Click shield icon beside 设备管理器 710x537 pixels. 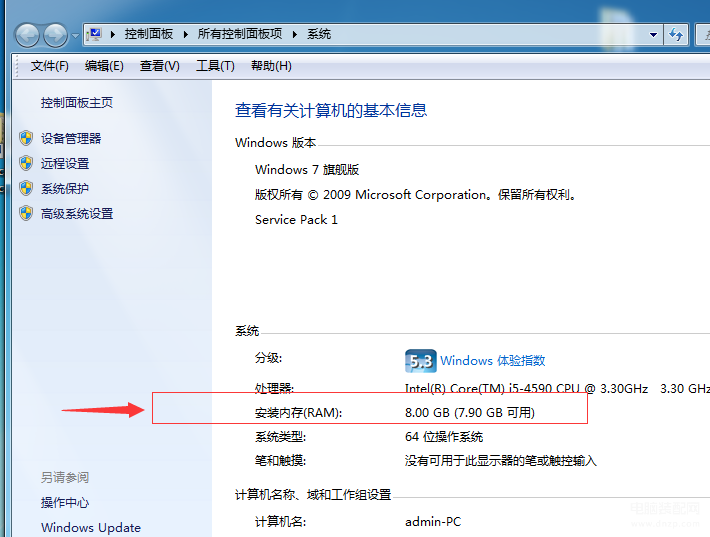[26, 138]
